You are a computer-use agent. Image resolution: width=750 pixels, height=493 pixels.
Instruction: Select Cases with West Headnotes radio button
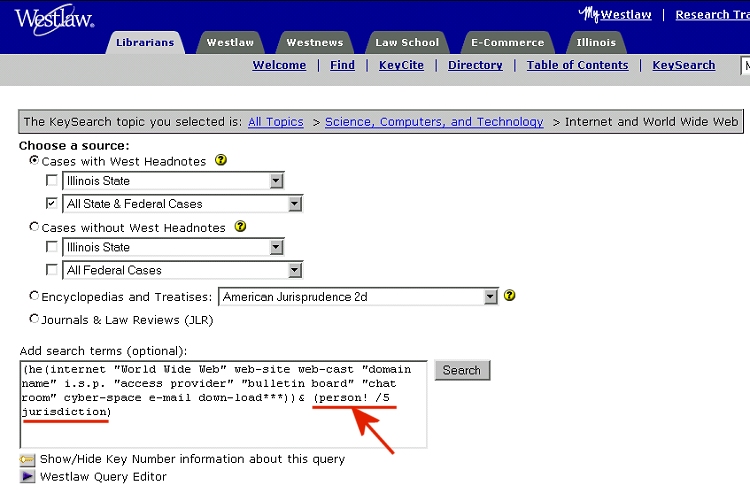[34, 160]
